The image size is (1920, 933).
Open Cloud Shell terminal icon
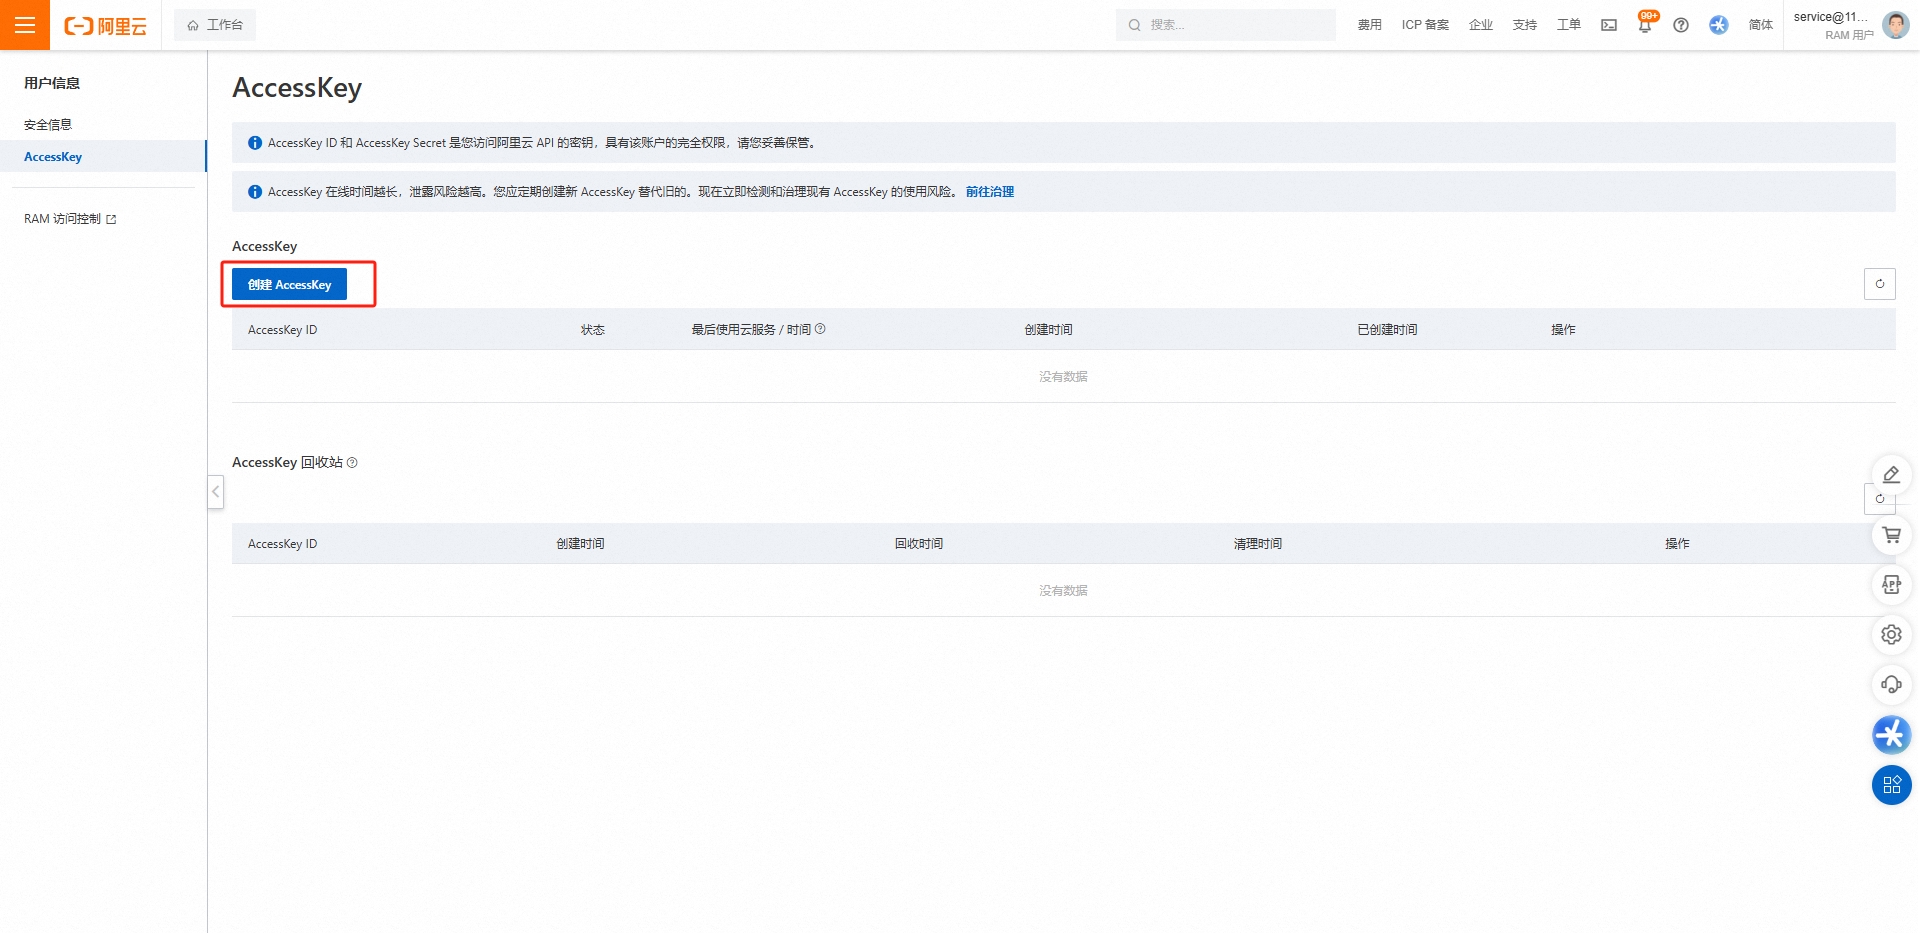1609,25
